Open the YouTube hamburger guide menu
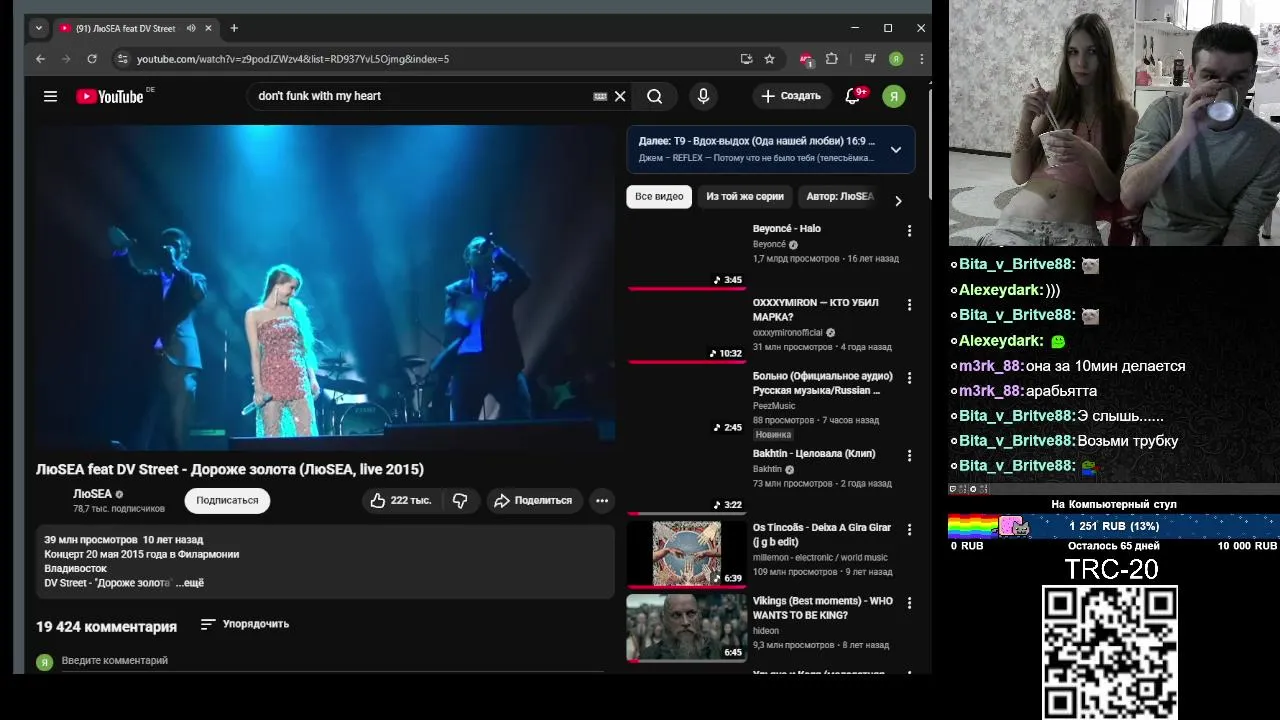Image resolution: width=1280 pixels, height=720 pixels. click(x=50, y=96)
